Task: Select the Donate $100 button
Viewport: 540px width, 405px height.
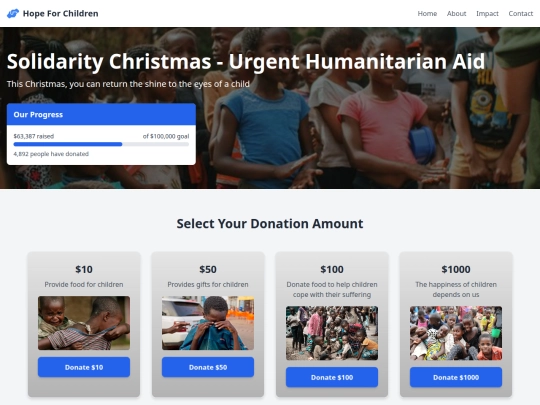Action: (332, 377)
